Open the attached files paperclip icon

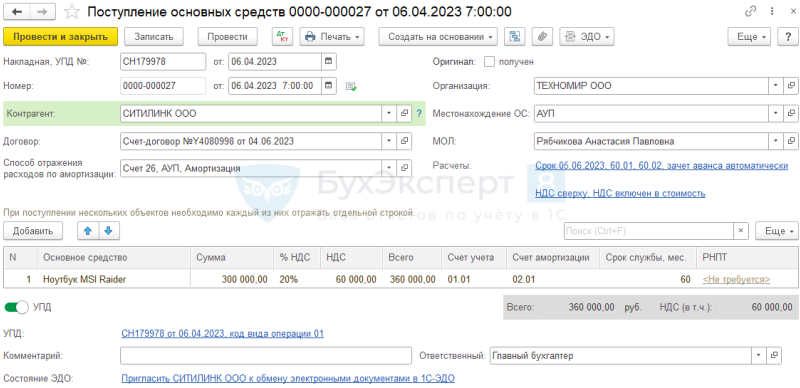pos(542,37)
